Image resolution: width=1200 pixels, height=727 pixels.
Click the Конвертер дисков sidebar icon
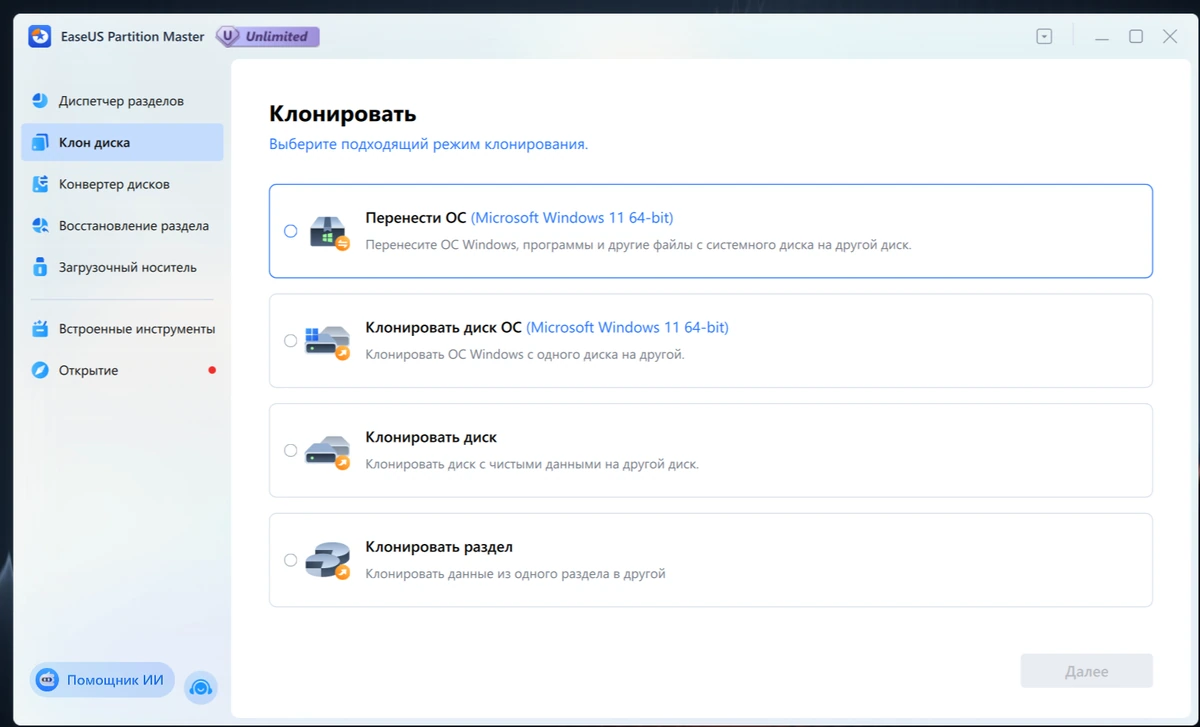point(40,184)
